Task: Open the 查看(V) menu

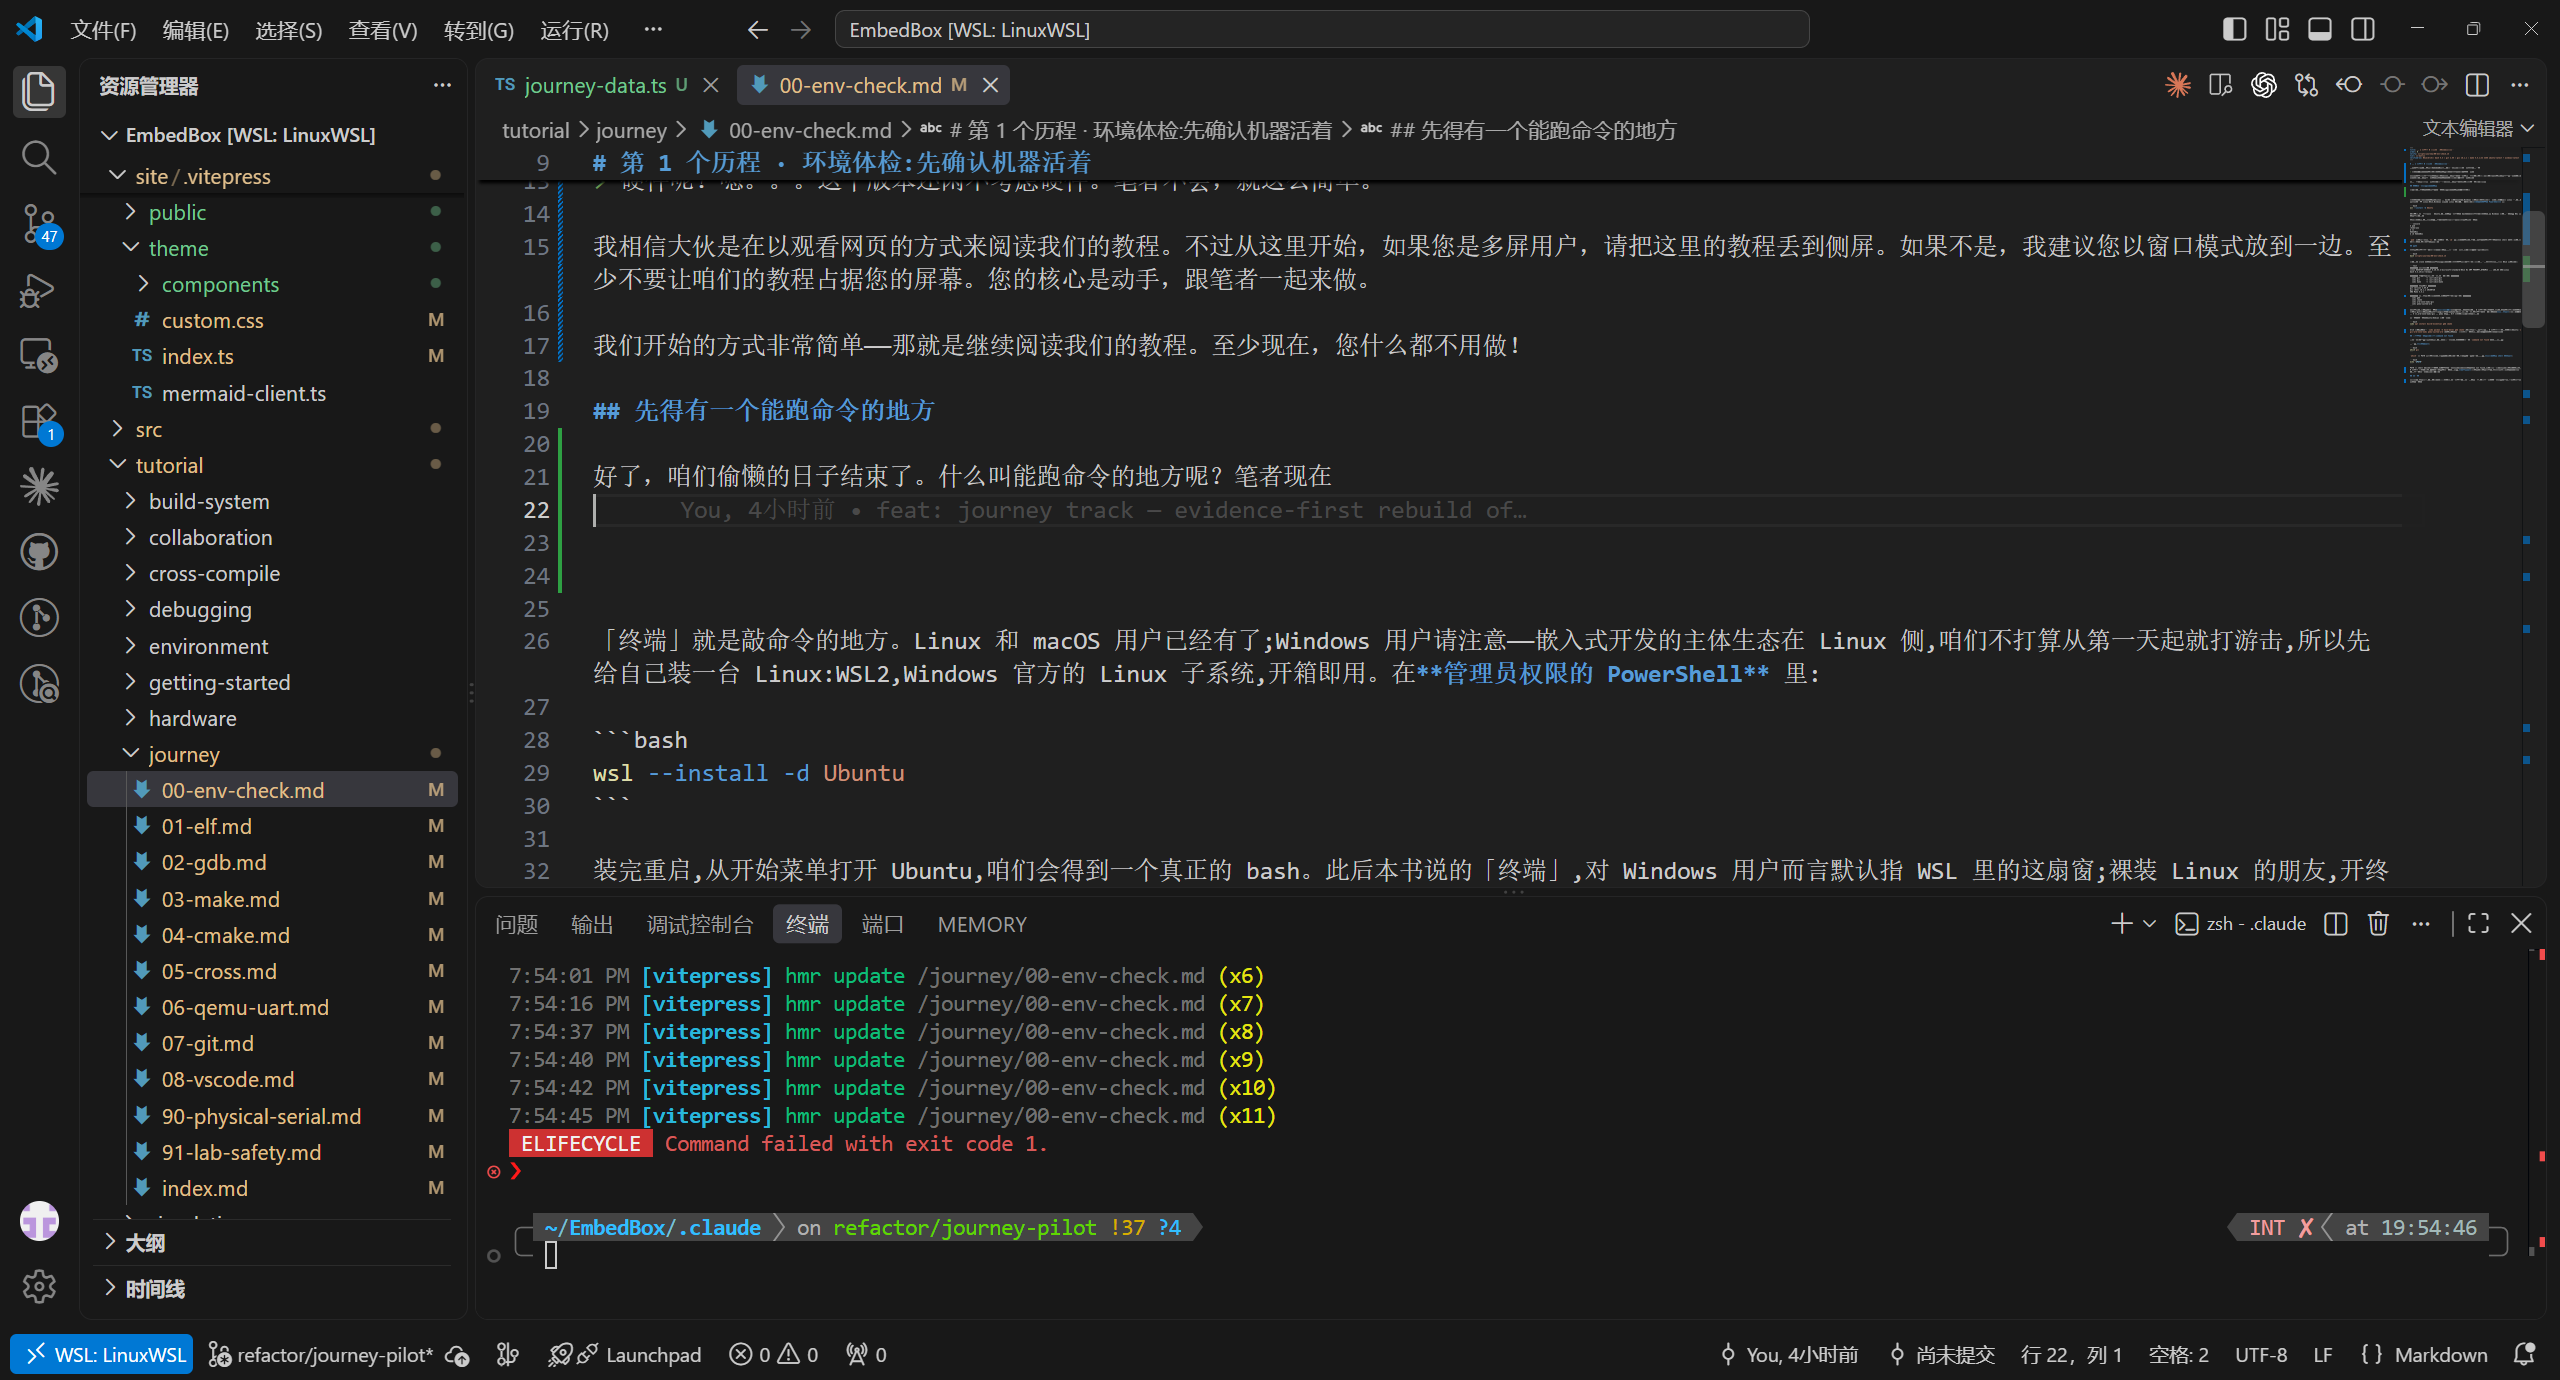Action: coord(383,30)
